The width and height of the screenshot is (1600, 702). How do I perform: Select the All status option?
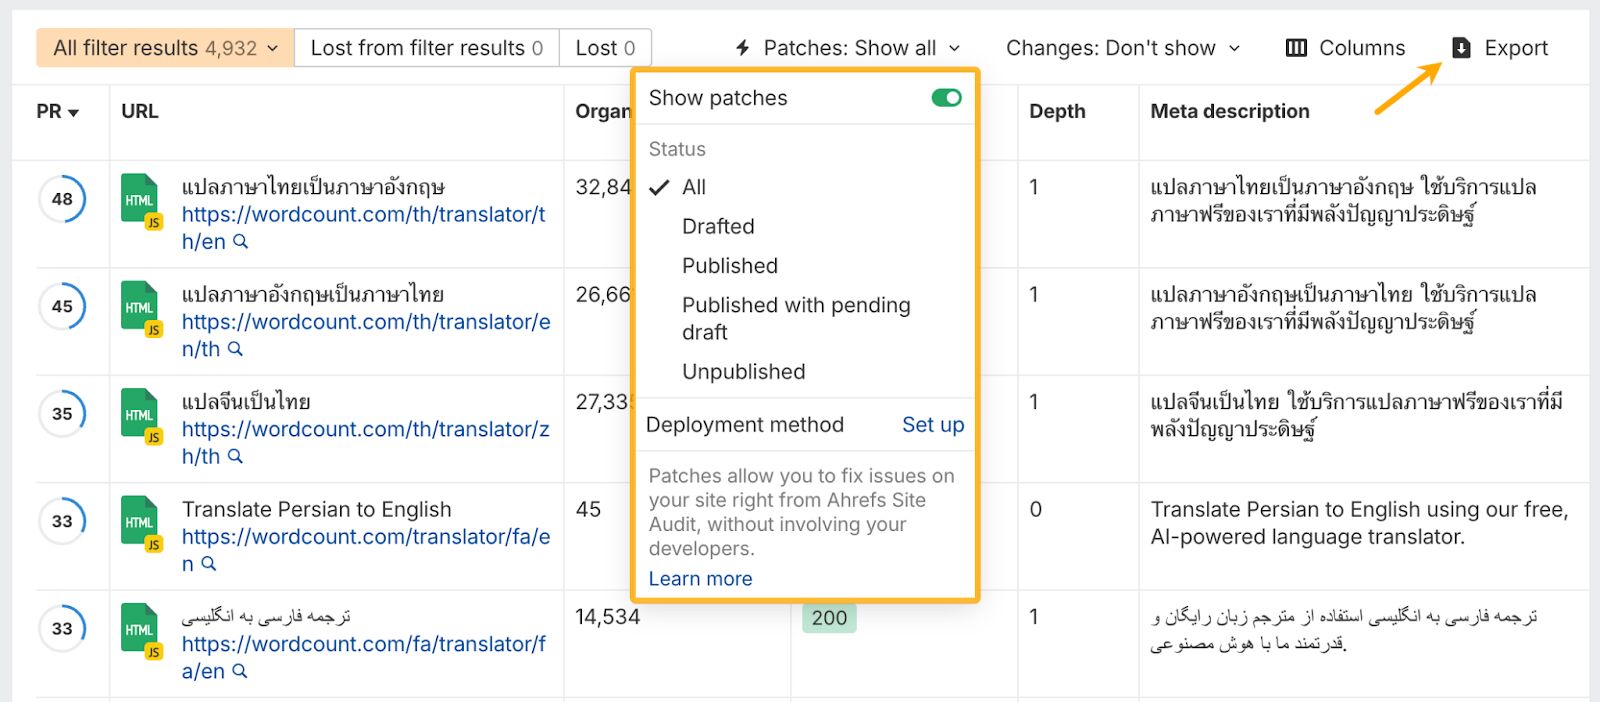click(x=694, y=187)
